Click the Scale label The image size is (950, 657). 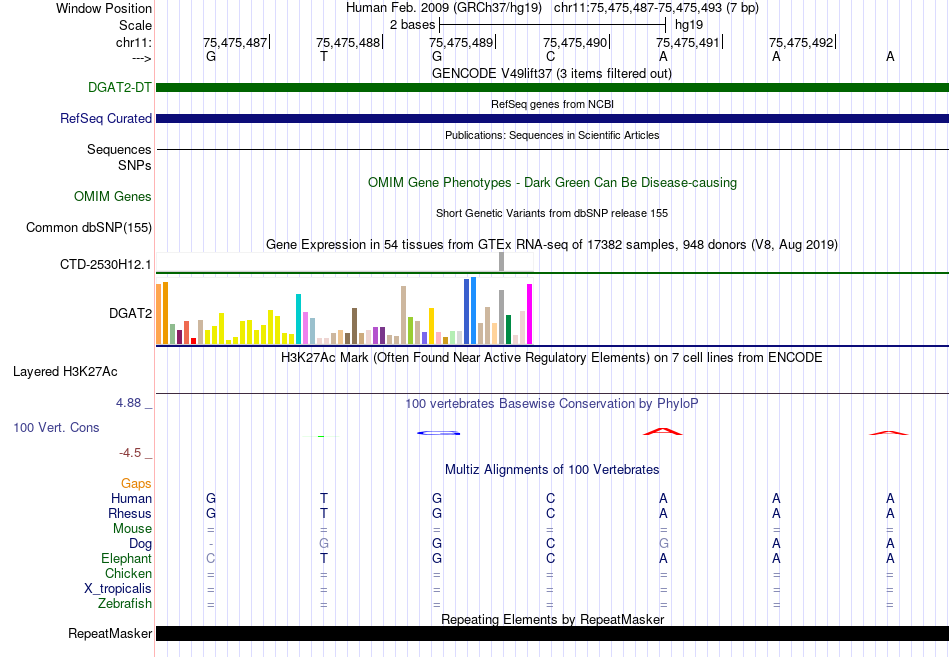135,25
